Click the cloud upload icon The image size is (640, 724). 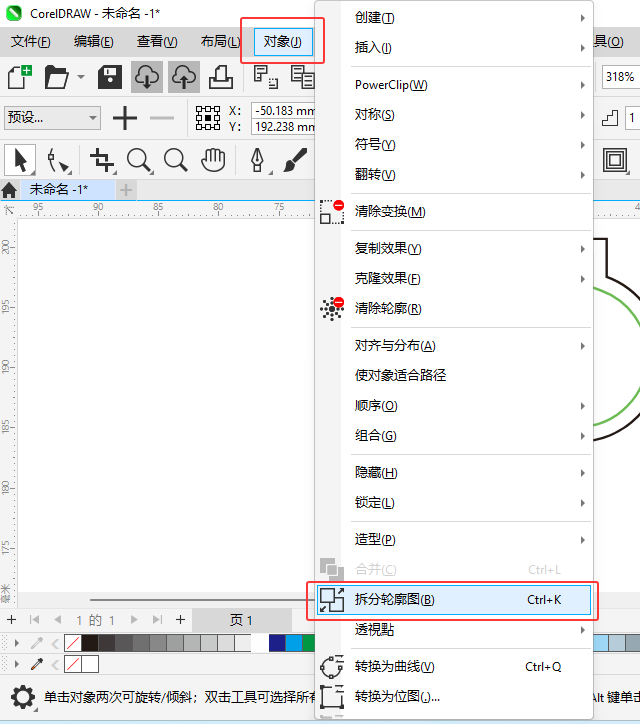coord(184,77)
